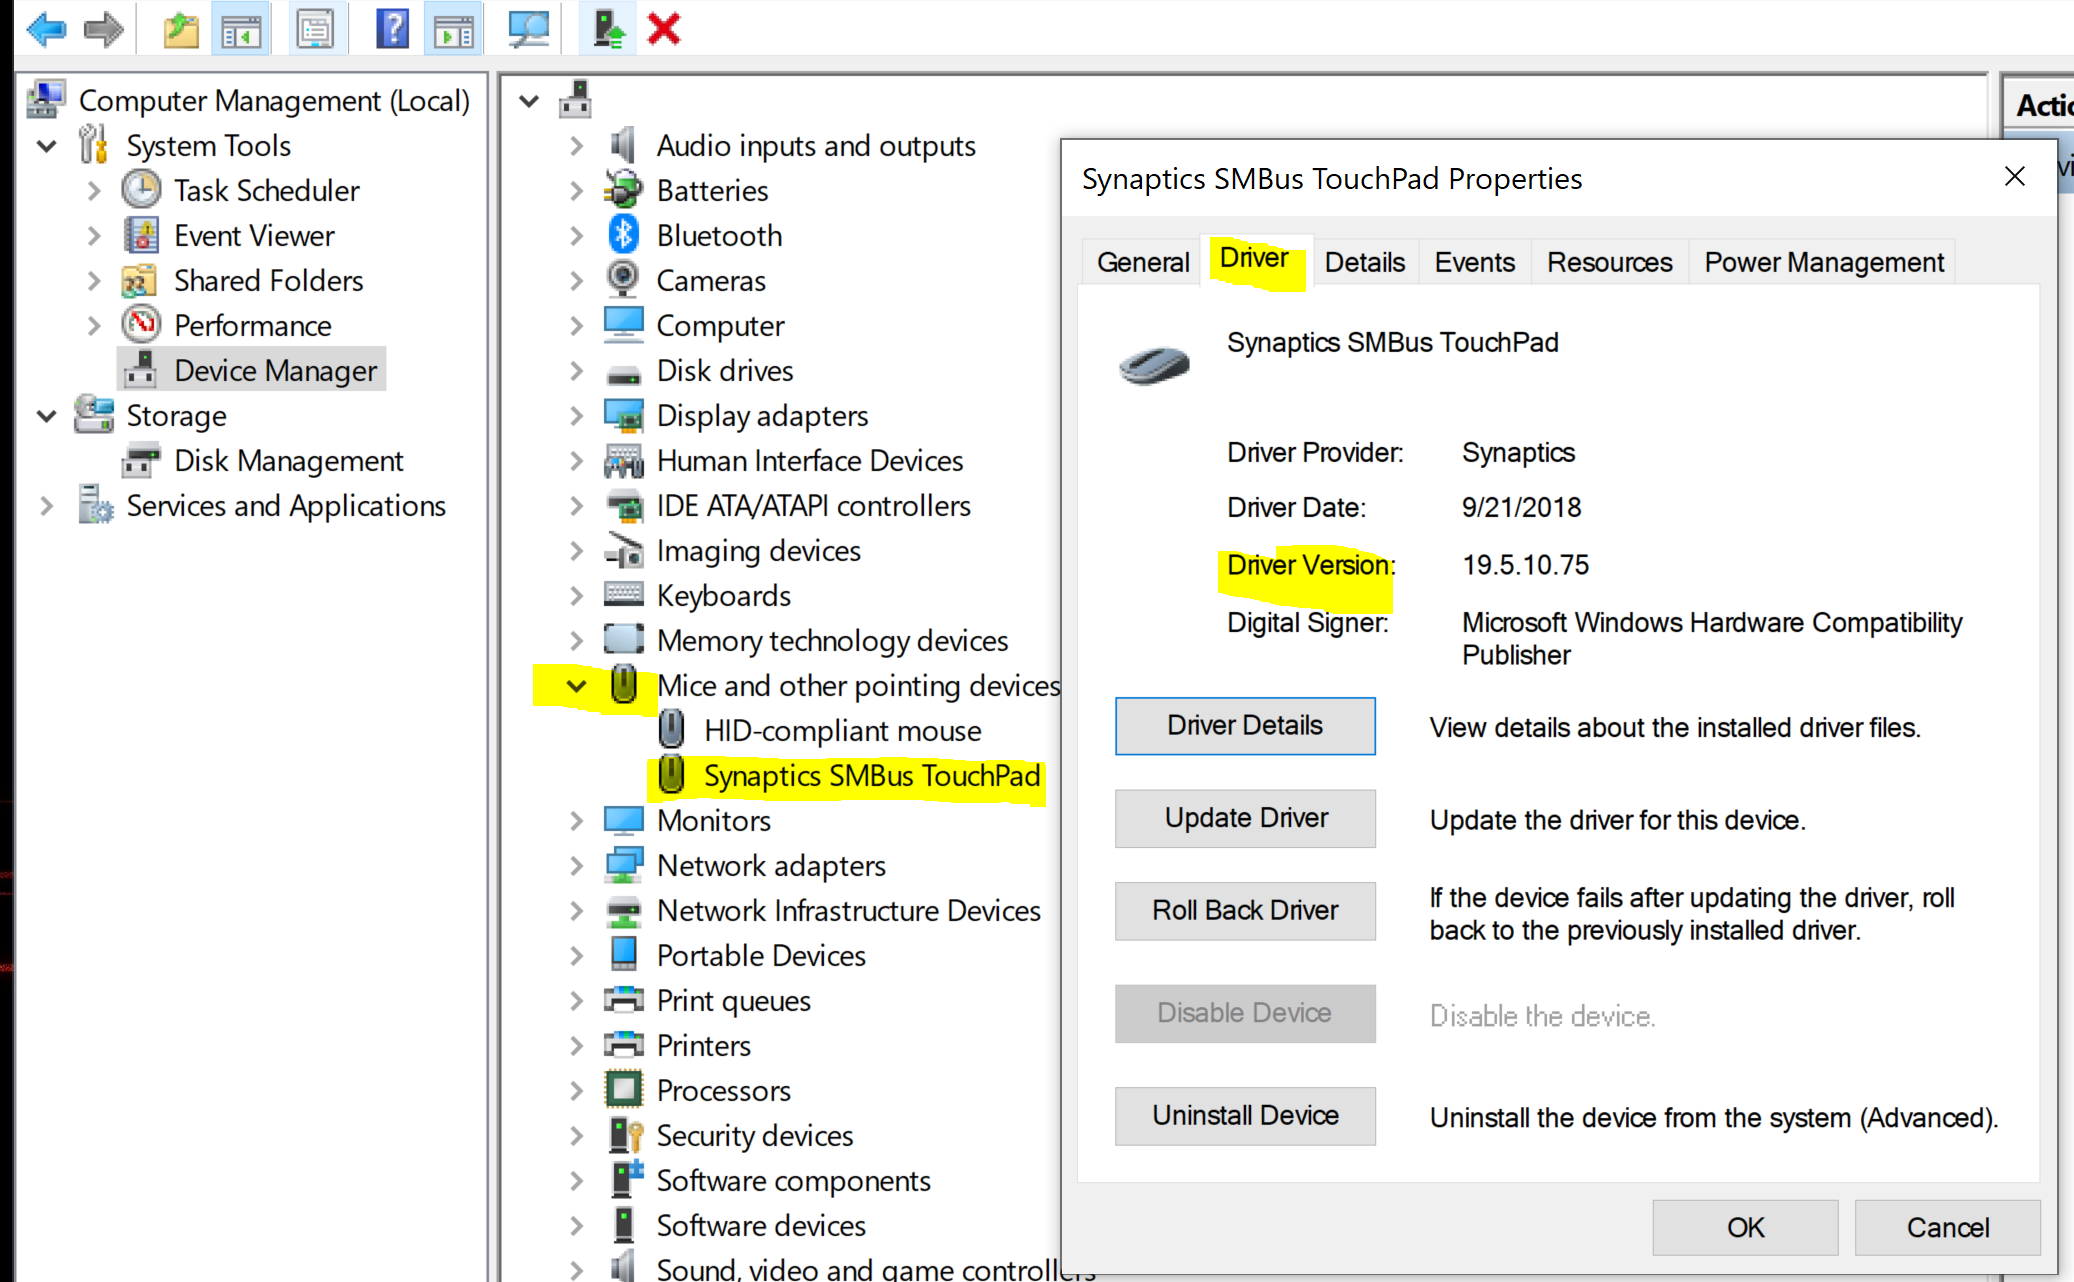This screenshot has height=1282, width=2074.
Task: Switch to the Power Management tab
Action: (1823, 262)
